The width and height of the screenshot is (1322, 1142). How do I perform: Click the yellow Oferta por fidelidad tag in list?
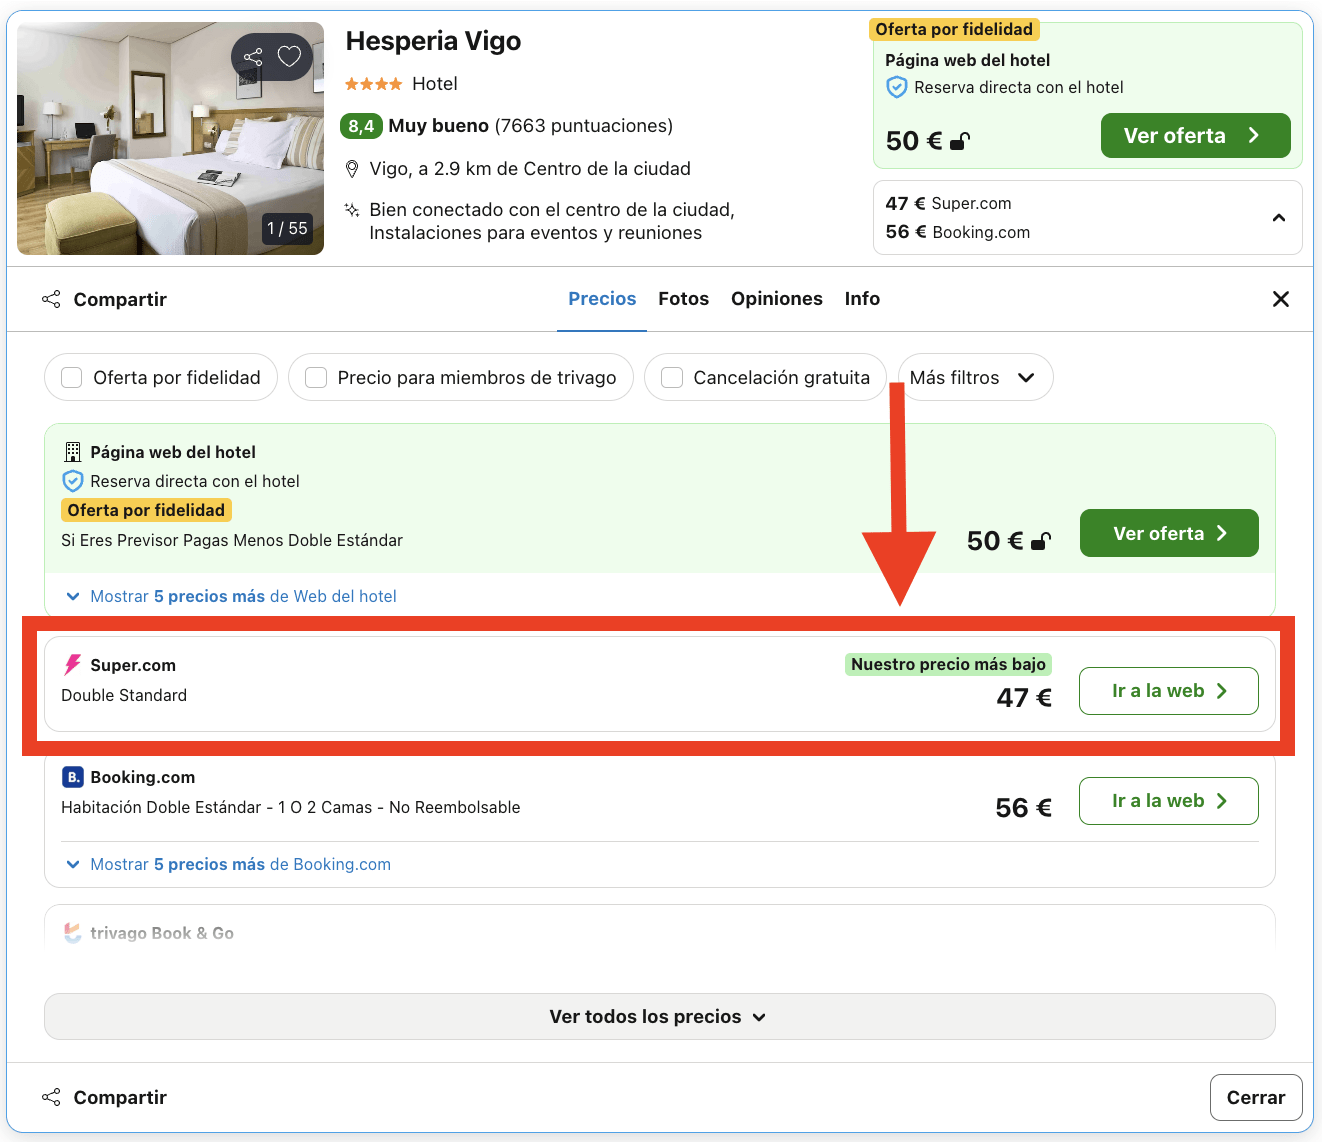tap(146, 510)
